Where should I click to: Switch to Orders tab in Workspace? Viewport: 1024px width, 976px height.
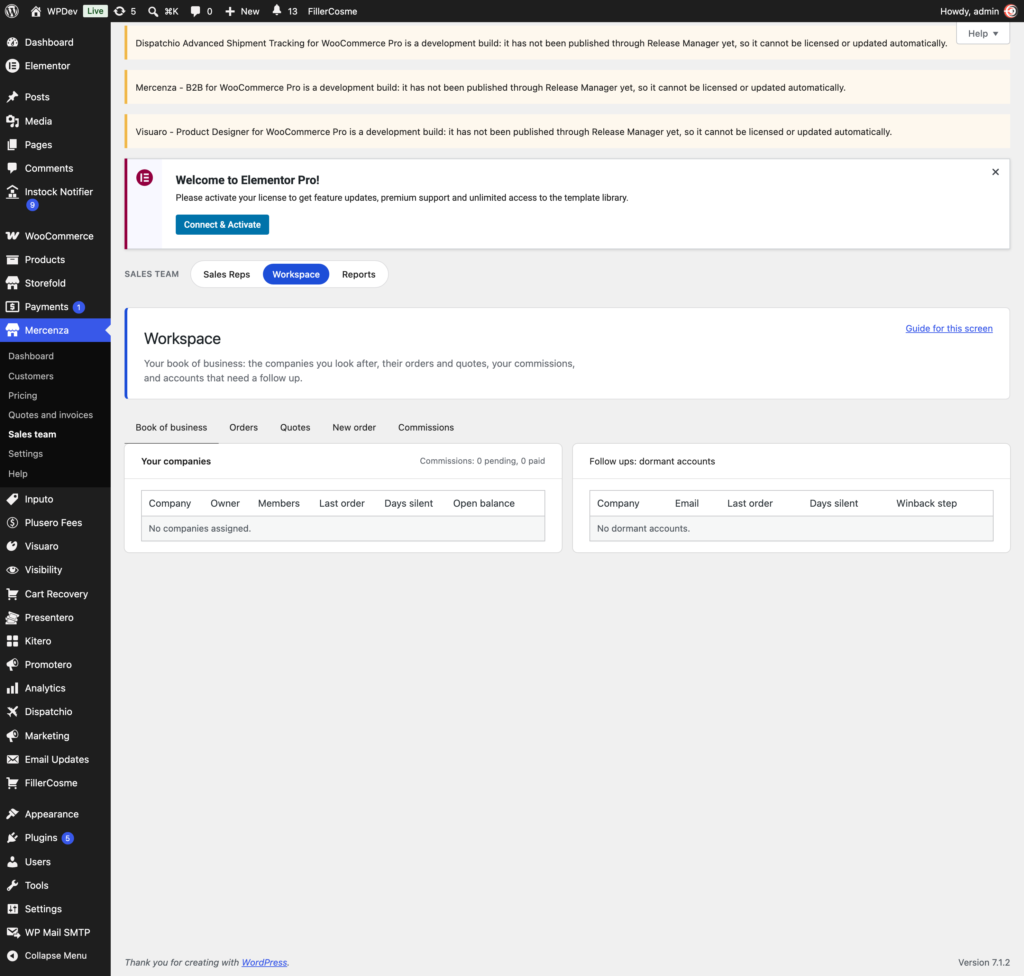(244, 427)
